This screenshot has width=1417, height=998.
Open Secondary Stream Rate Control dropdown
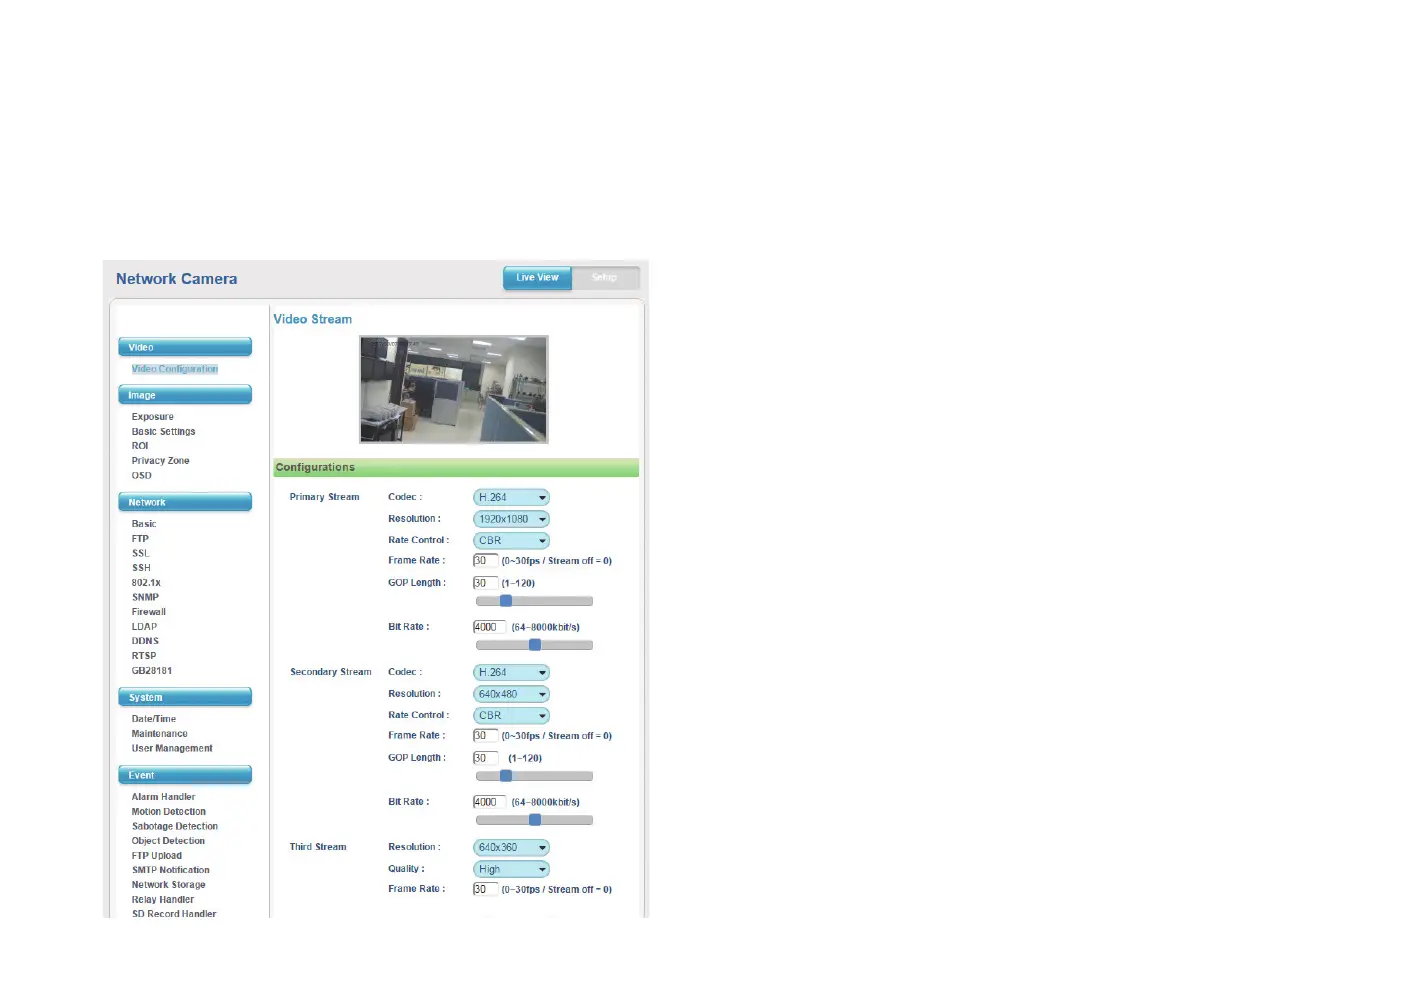[x=511, y=715]
